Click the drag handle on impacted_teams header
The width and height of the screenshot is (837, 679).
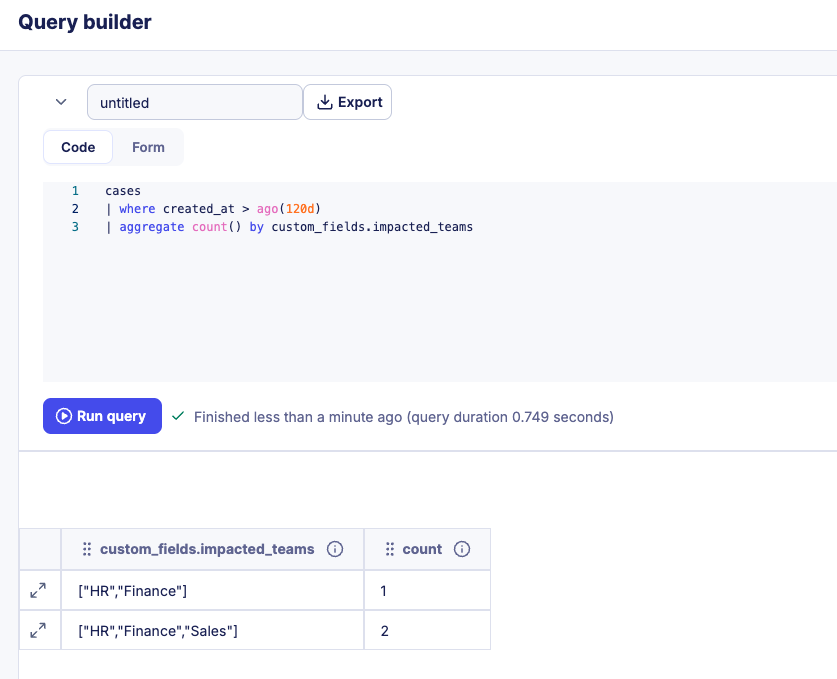[x=87, y=549]
